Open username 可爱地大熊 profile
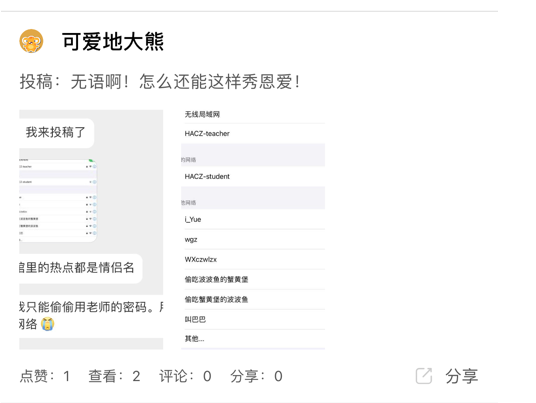The image size is (536, 403). 113,42
